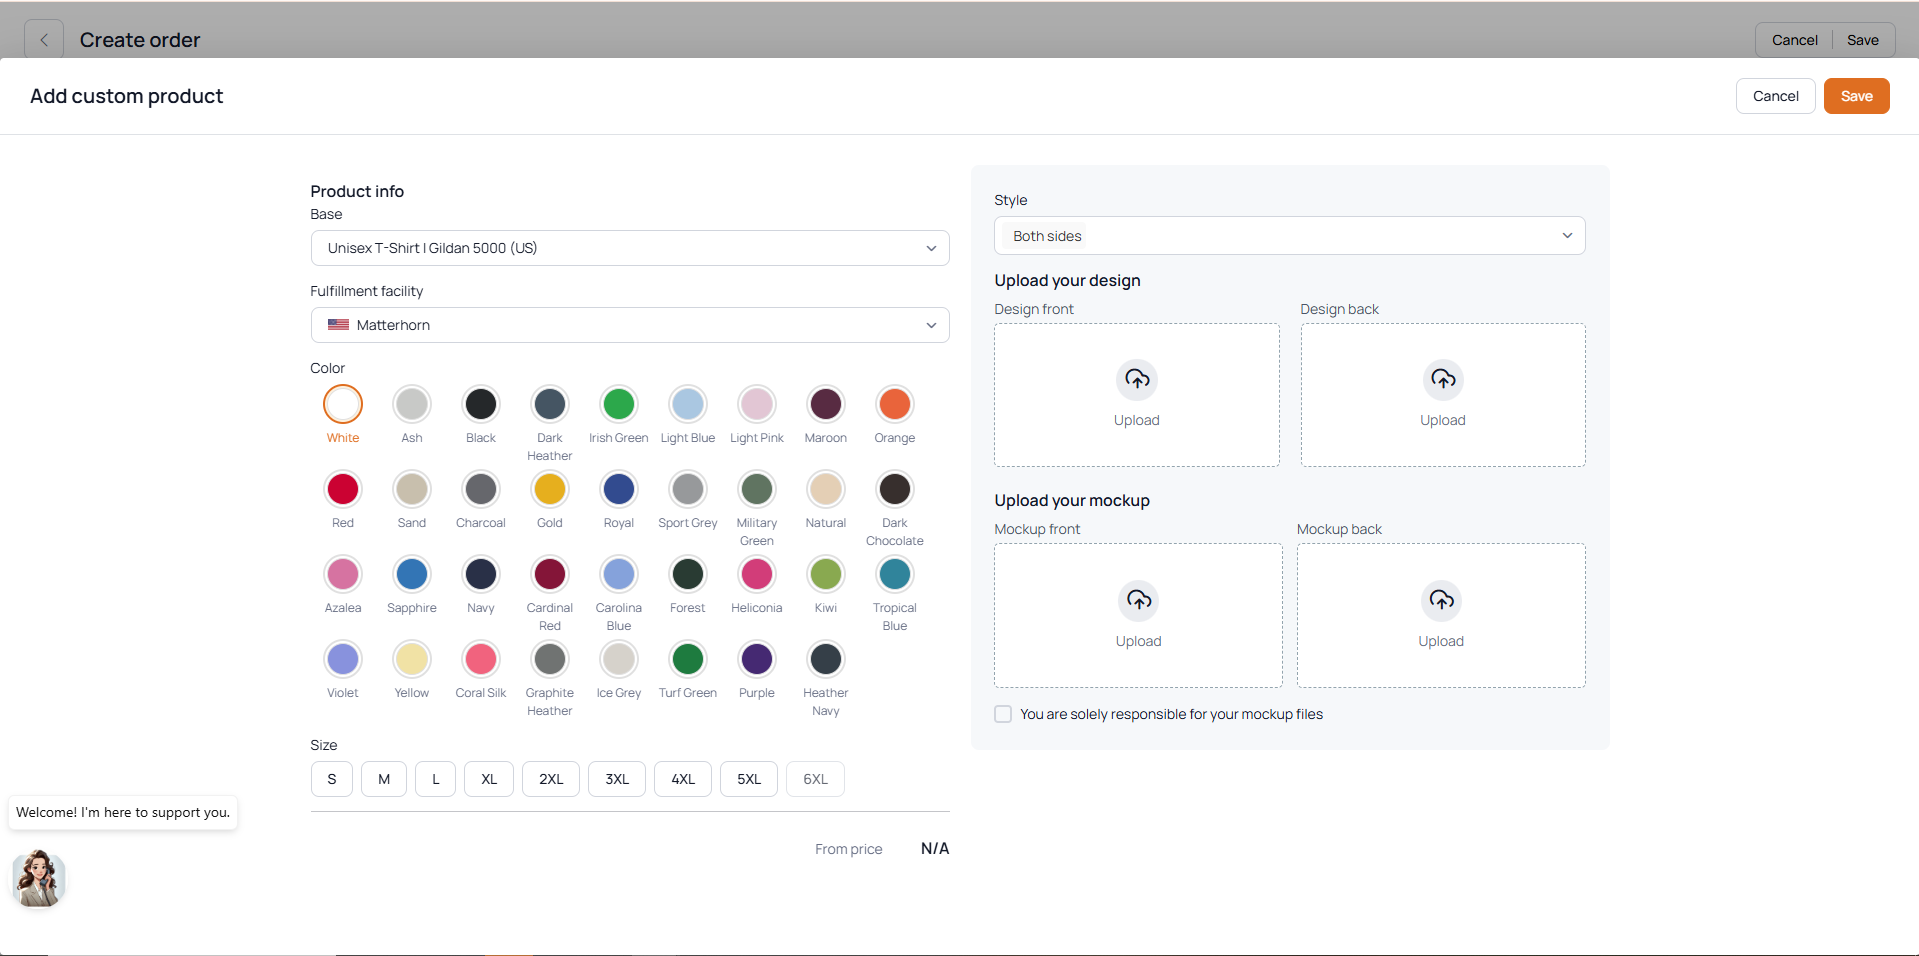Open the Base product dropdown

[x=630, y=248]
